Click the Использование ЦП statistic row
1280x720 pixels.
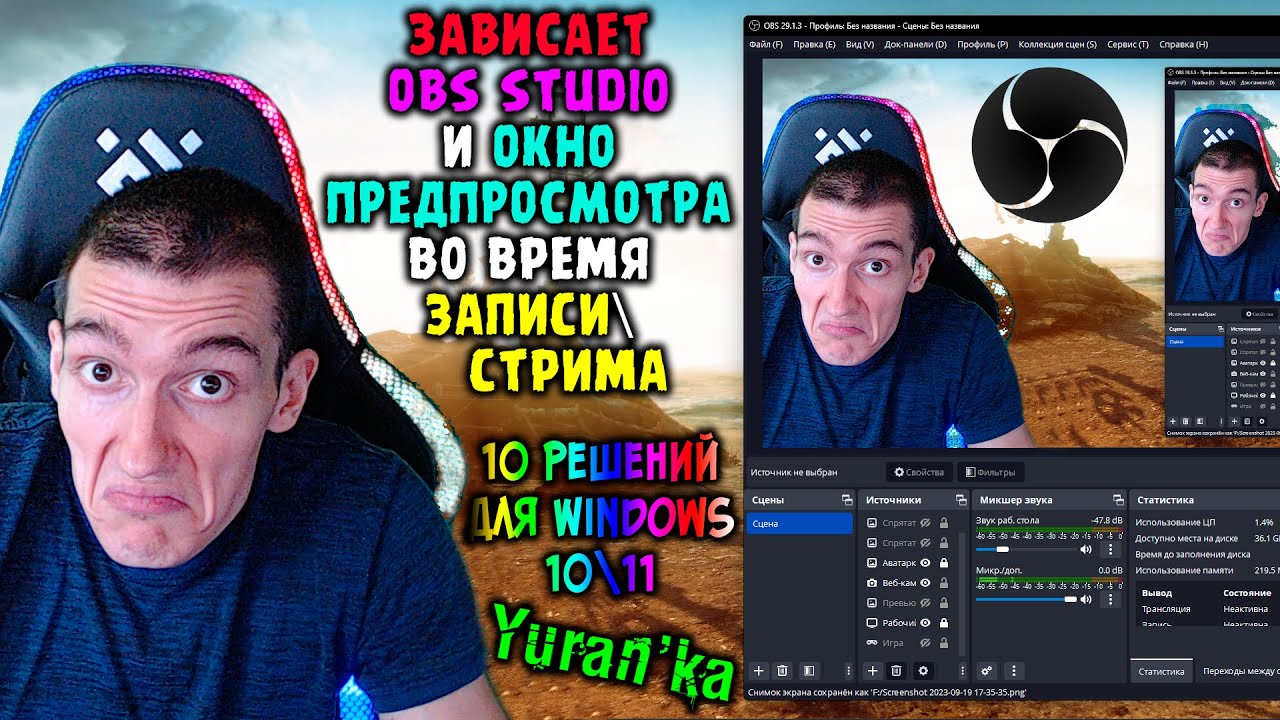pos(1207,522)
